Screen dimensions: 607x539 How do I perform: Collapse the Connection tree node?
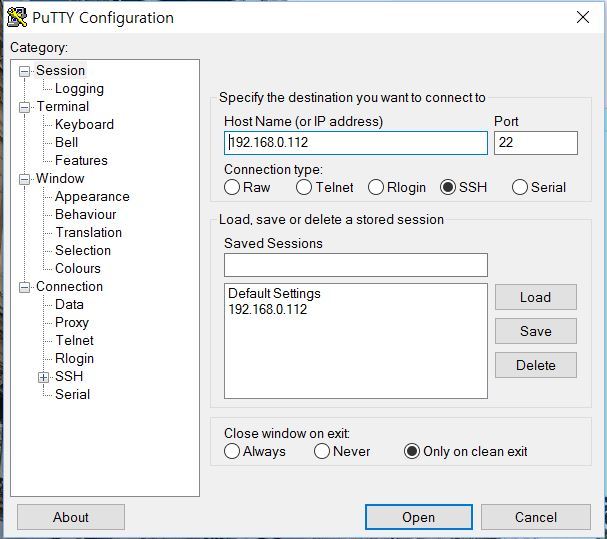coord(24,287)
